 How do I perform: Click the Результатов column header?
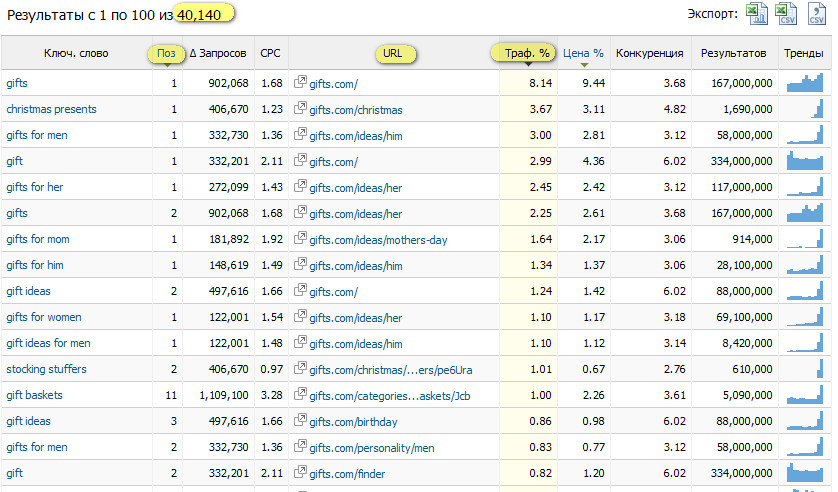click(x=733, y=53)
